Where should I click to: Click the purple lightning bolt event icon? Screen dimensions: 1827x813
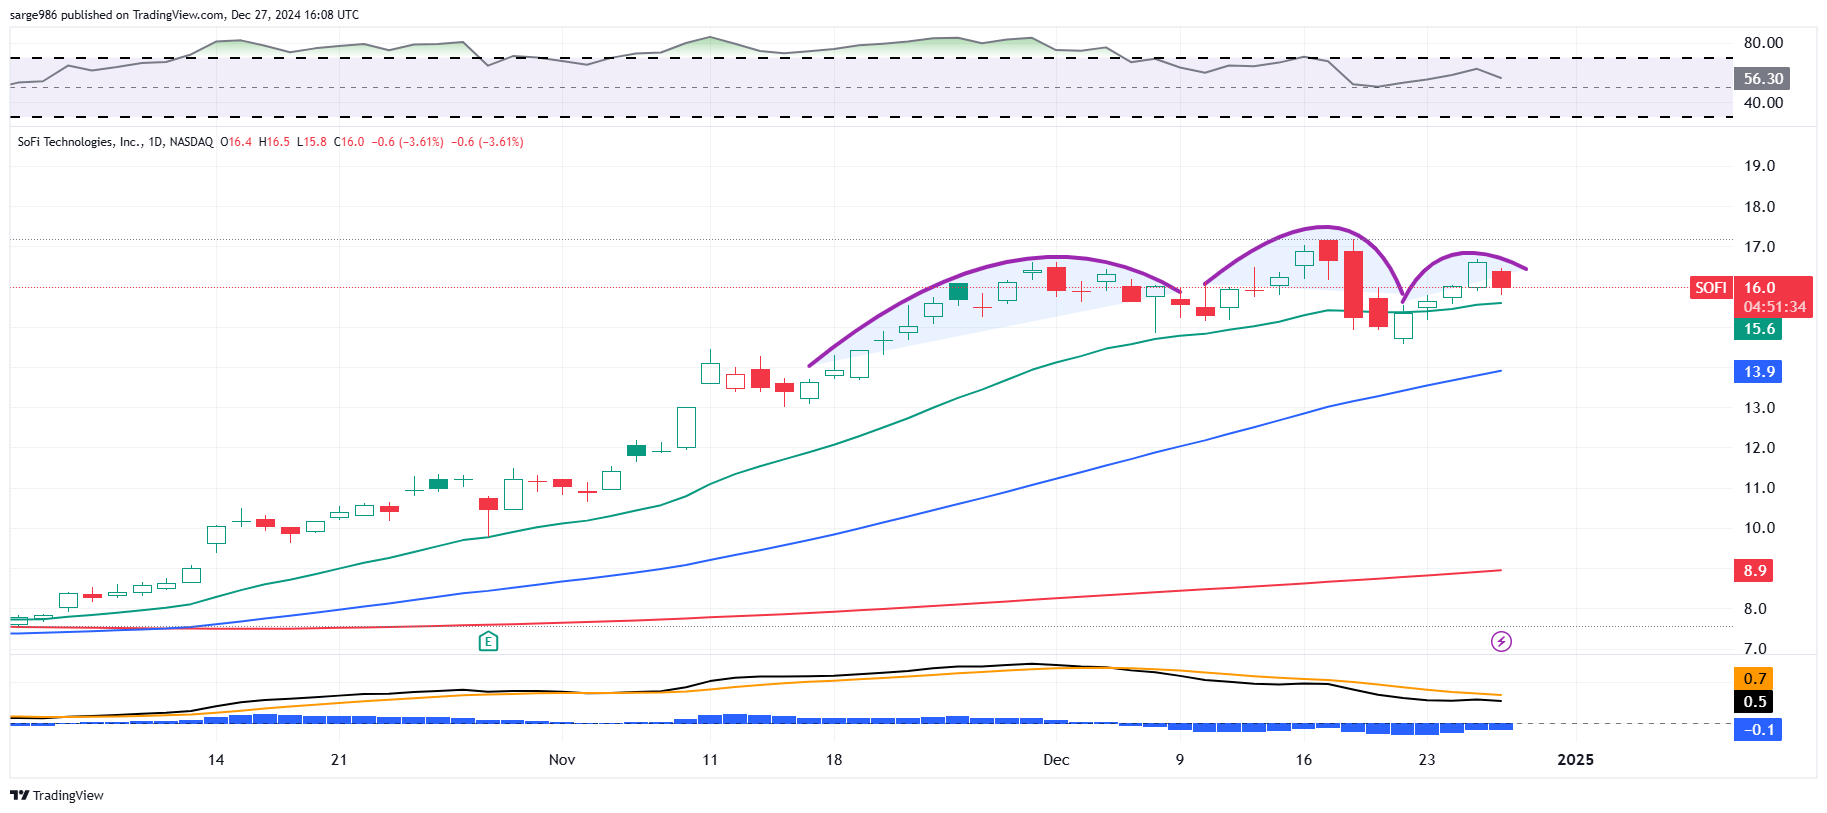pos(1501,641)
